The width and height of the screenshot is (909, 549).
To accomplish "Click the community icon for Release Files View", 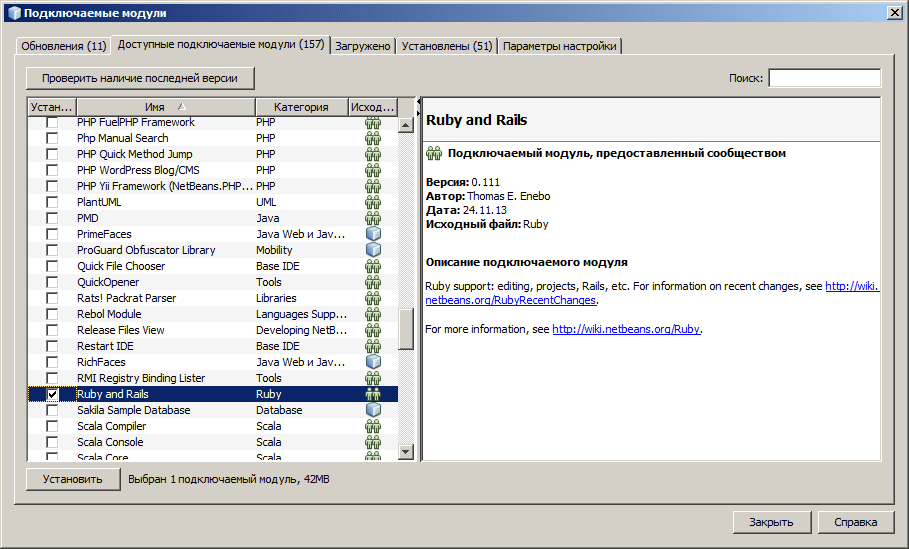I will [x=373, y=330].
